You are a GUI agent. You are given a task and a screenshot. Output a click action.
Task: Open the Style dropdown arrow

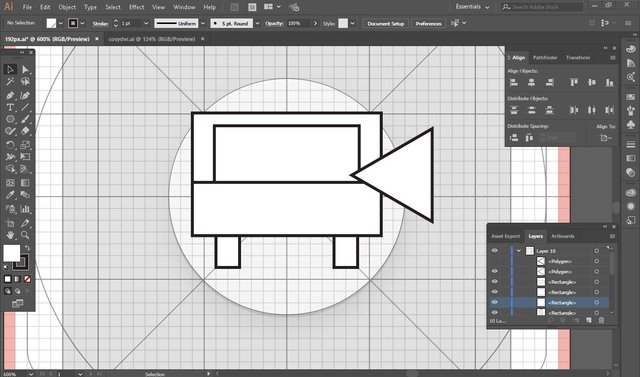click(352, 24)
